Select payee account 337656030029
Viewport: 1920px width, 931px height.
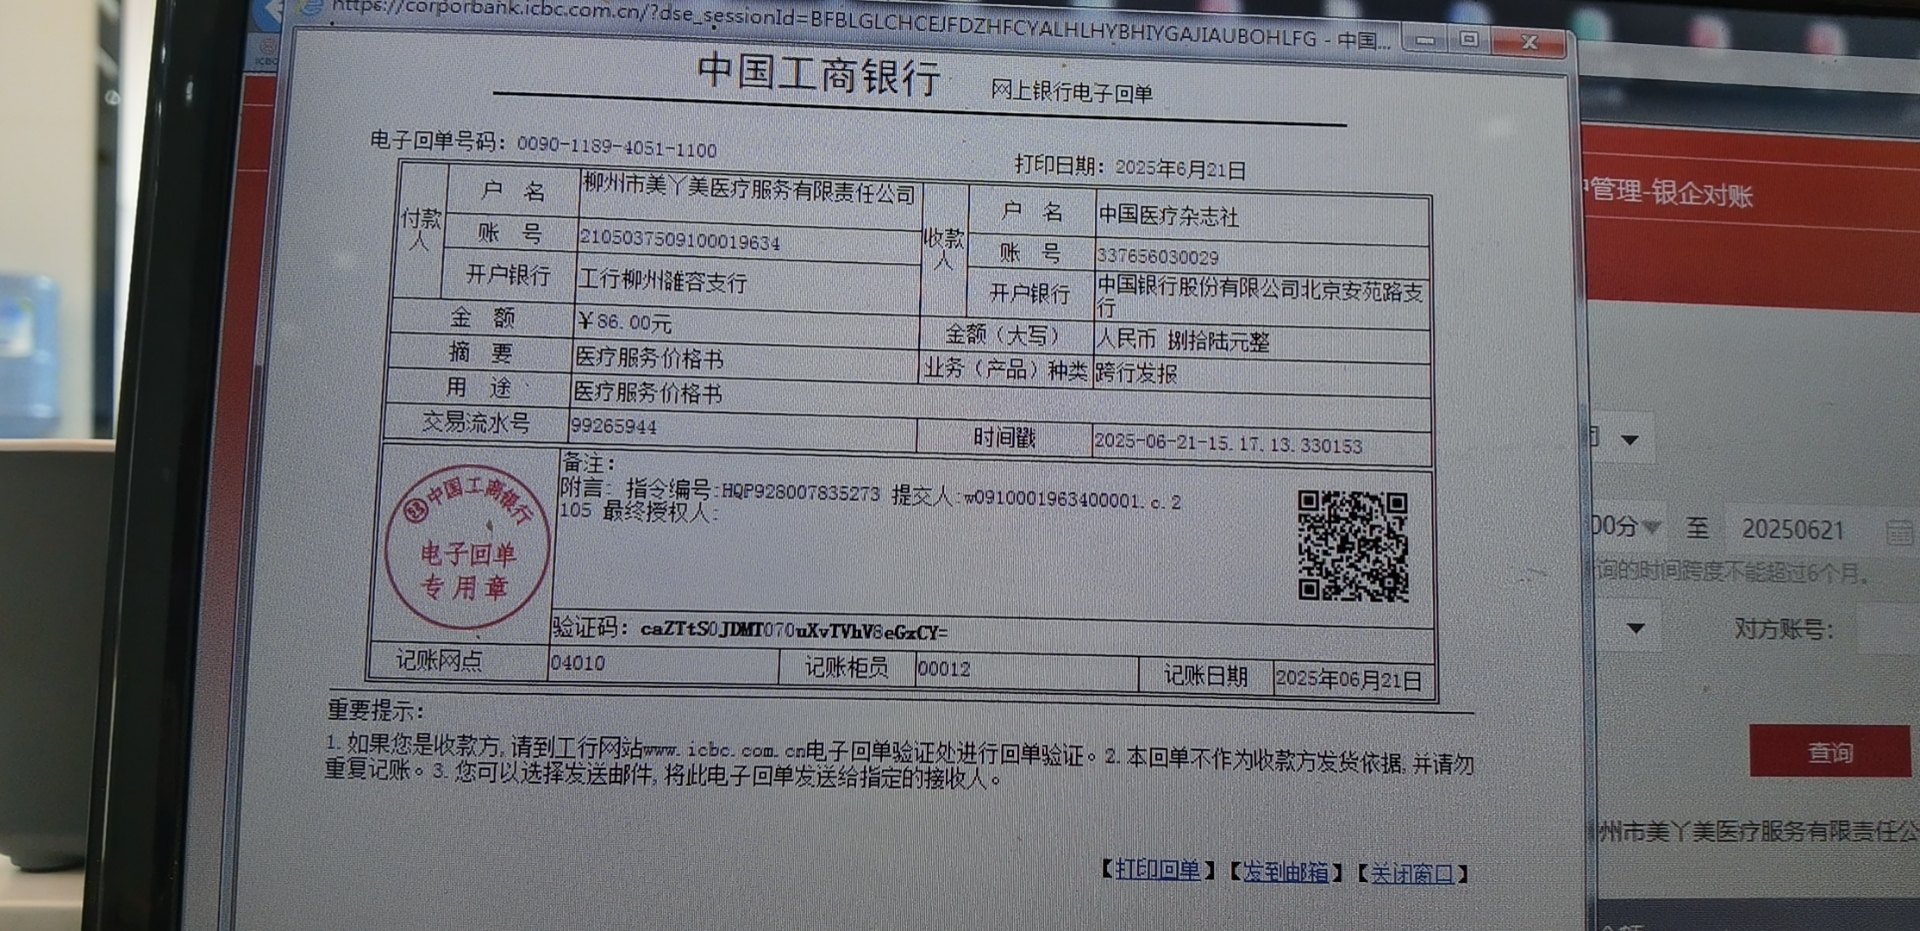click(x=1157, y=257)
